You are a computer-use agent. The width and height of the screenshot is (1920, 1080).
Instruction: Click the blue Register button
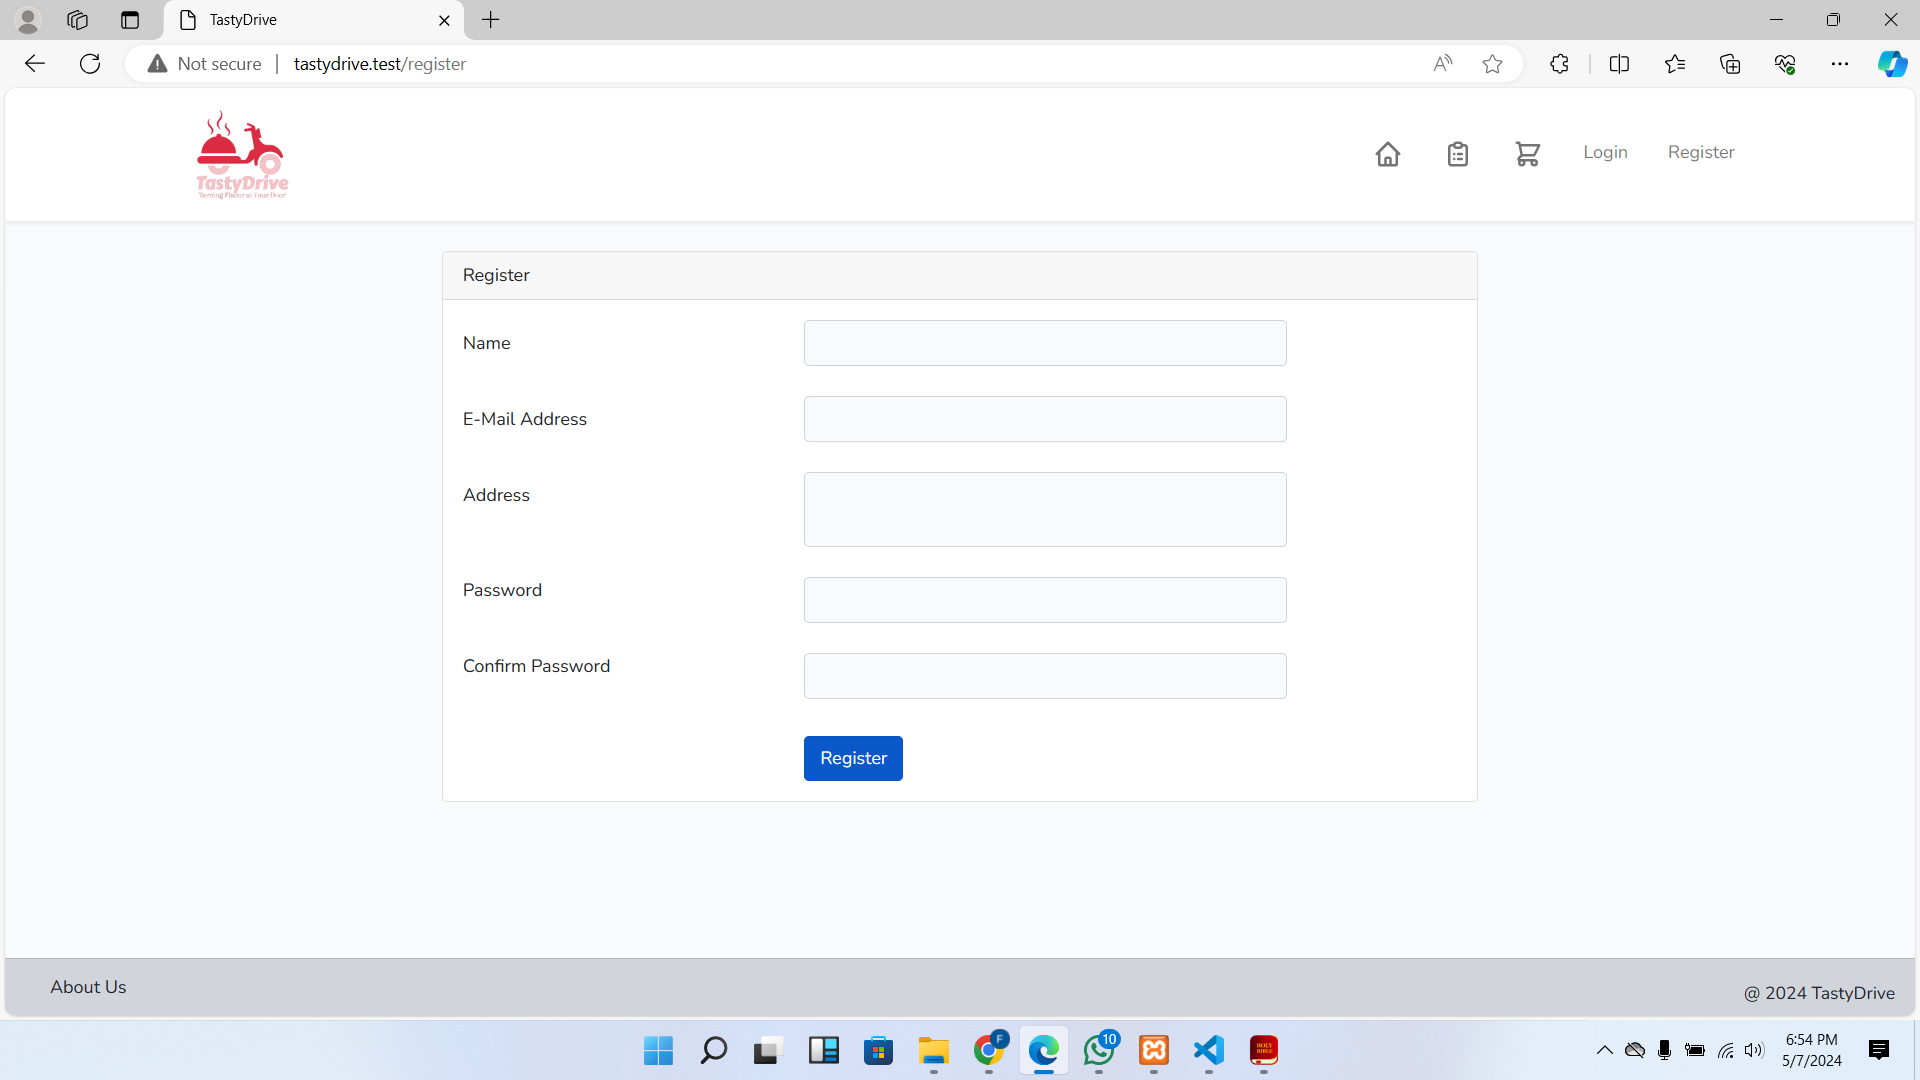coord(853,757)
